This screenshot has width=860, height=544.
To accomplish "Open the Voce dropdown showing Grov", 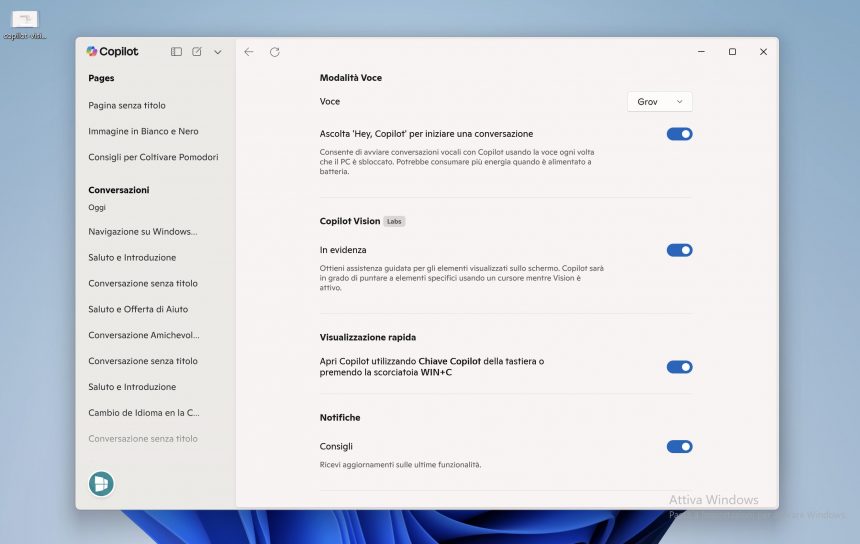I will pyautogui.click(x=660, y=102).
